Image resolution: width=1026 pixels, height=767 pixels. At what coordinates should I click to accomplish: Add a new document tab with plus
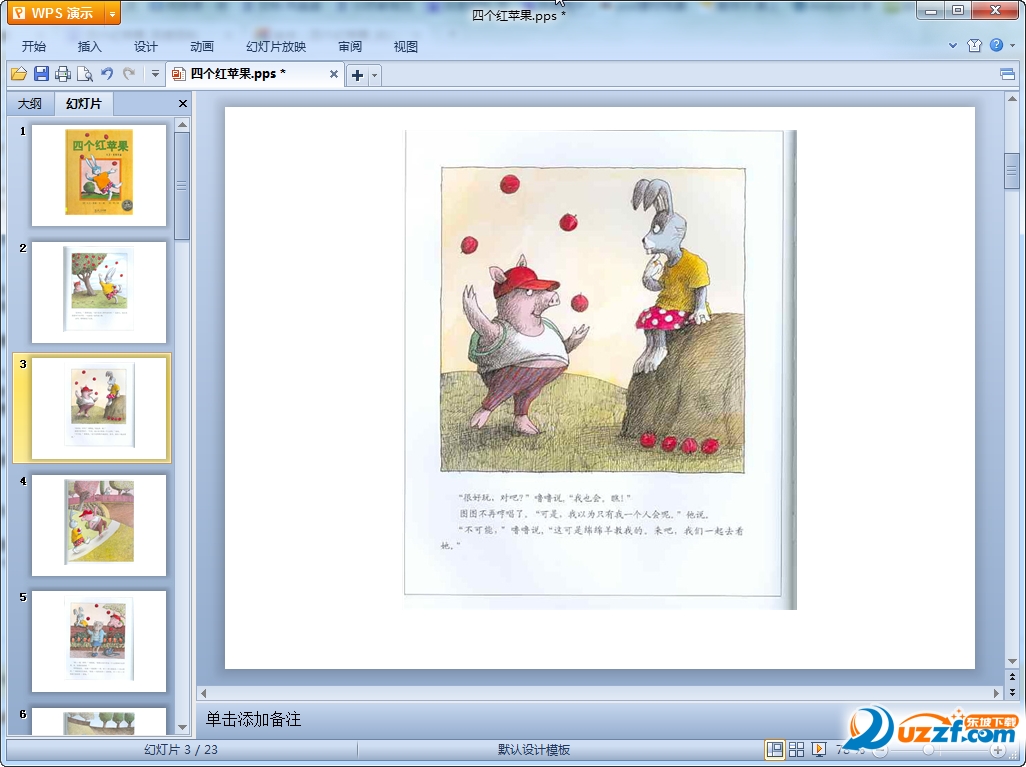[357, 75]
